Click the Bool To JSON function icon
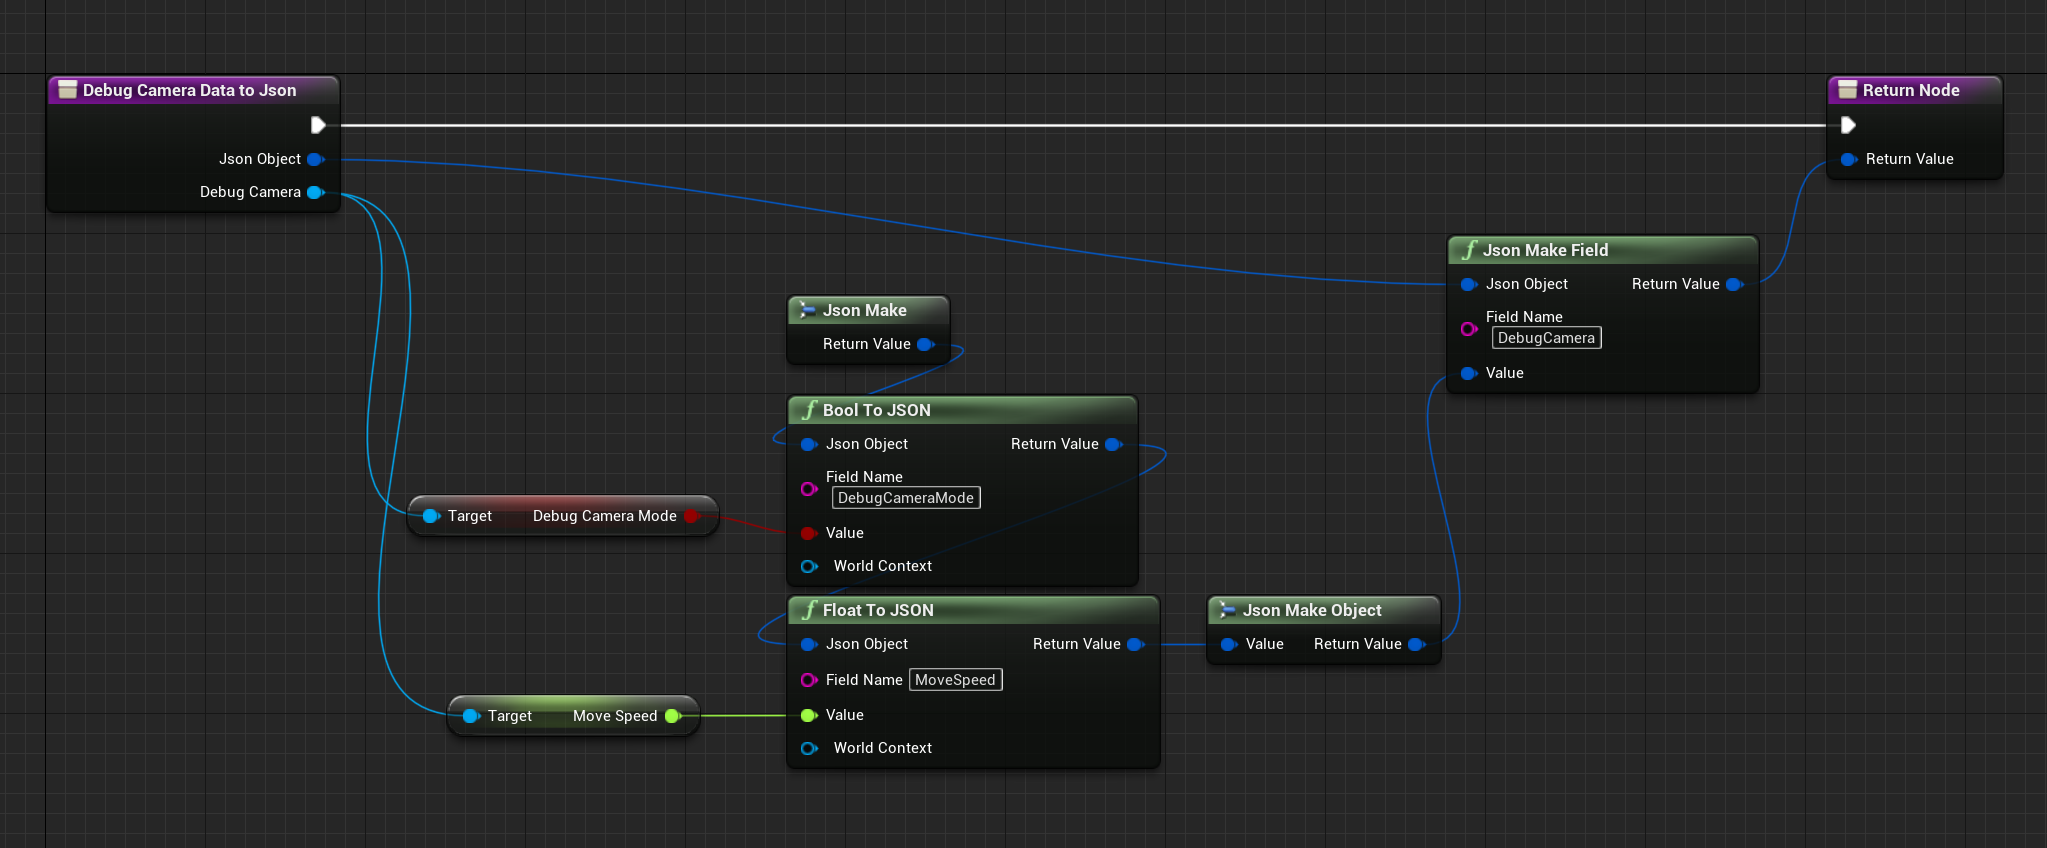This screenshot has width=2047, height=848. [809, 410]
